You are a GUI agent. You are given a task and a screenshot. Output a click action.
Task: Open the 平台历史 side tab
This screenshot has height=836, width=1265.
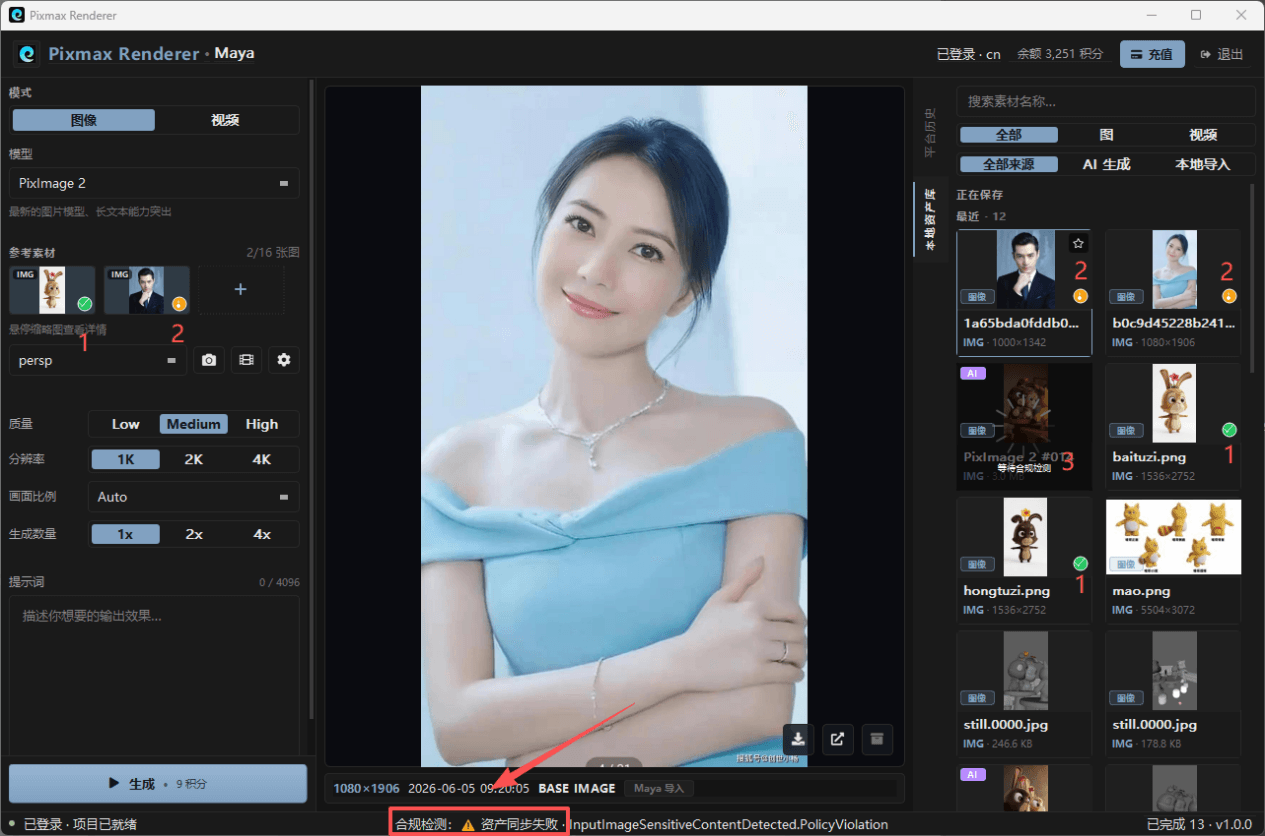tap(930, 132)
